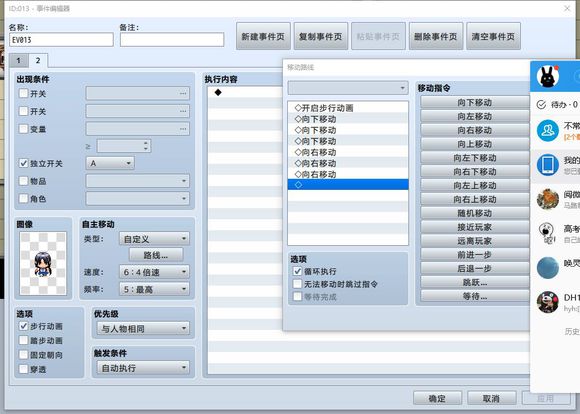Open the empty dropdown in 移动路线 dialog
The width and height of the screenshot is (580, 414).
point(348,88)
